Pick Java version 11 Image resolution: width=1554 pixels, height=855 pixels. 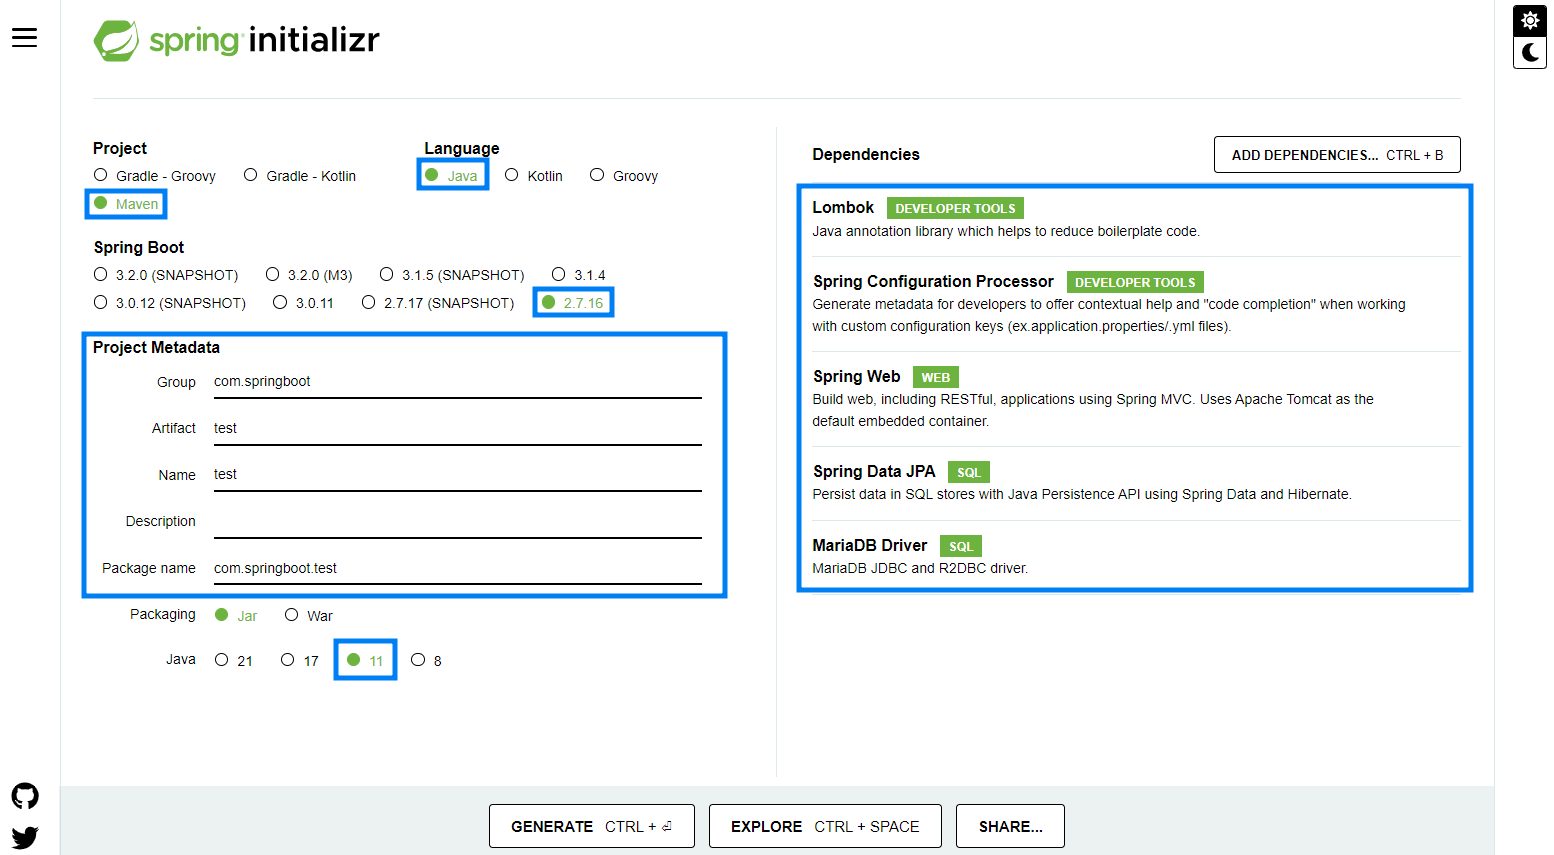[365, 661]
